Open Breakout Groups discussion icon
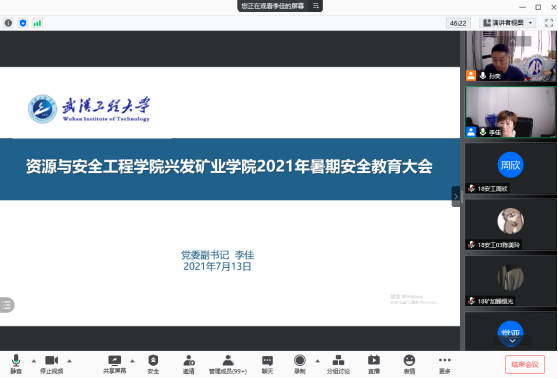The image size is (558, 379). 338,364
